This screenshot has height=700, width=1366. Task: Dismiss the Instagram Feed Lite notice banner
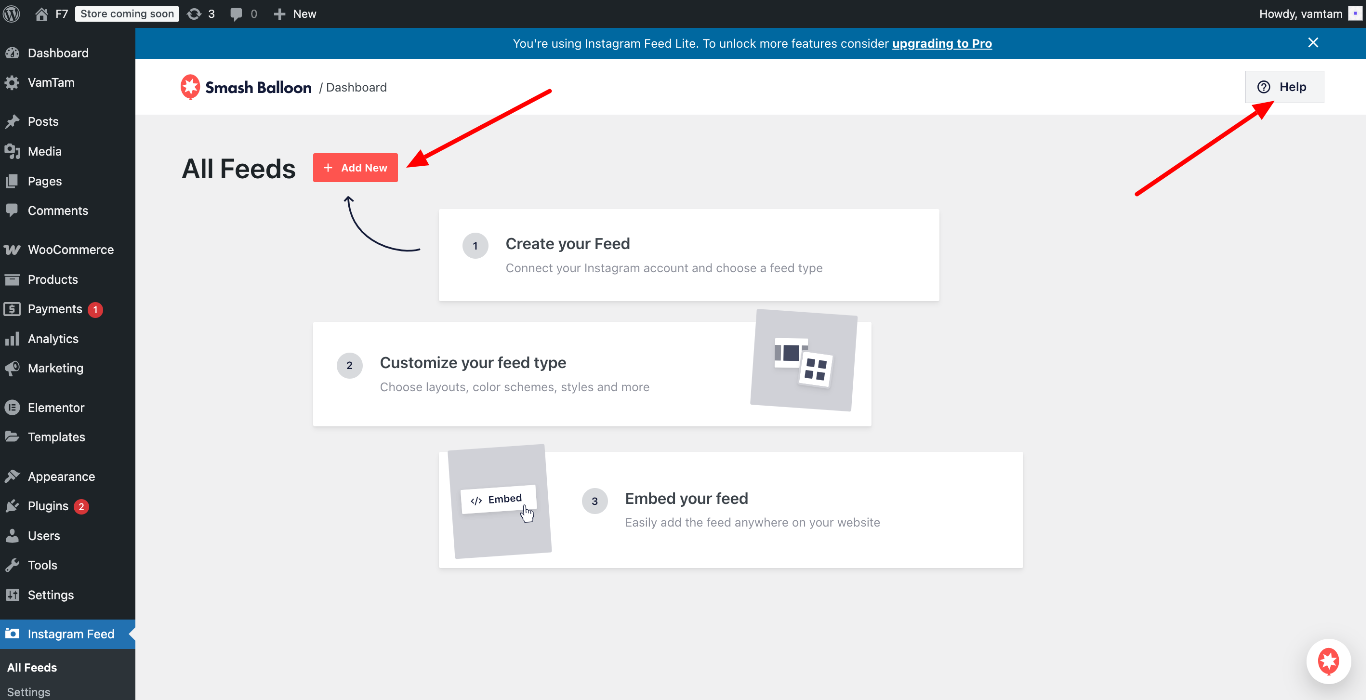coord(1313,43)
